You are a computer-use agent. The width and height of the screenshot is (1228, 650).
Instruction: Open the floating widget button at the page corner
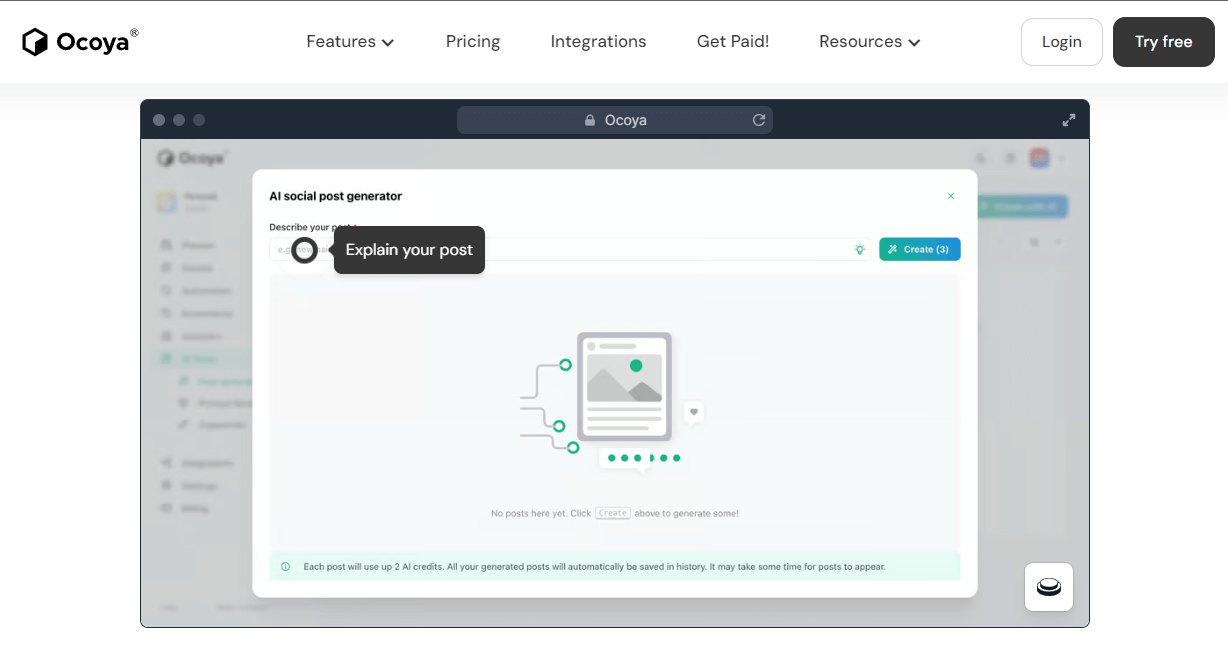(x=1049, y=587)
